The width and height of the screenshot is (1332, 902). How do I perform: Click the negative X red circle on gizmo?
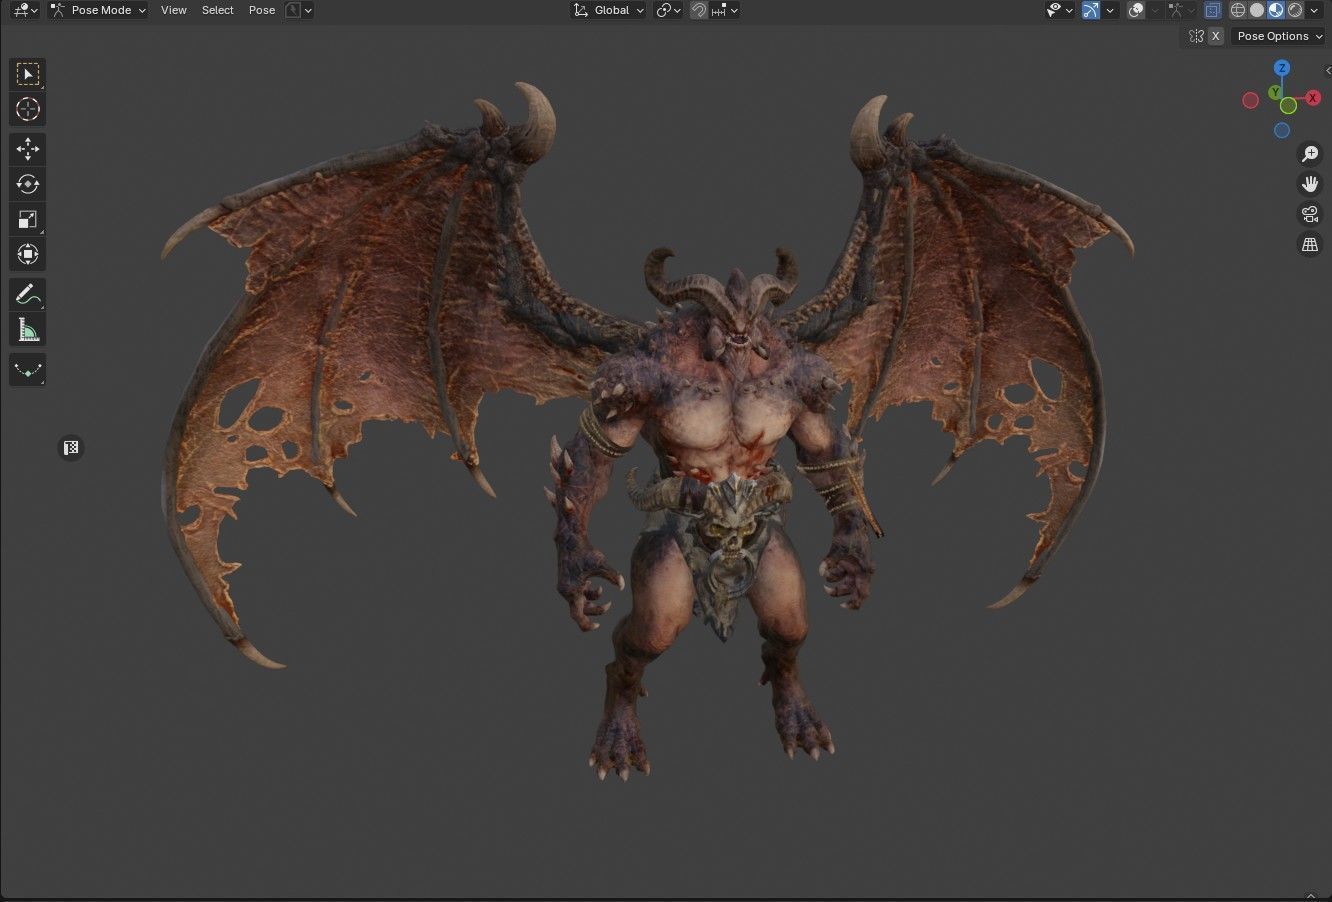click(1250, 100)
